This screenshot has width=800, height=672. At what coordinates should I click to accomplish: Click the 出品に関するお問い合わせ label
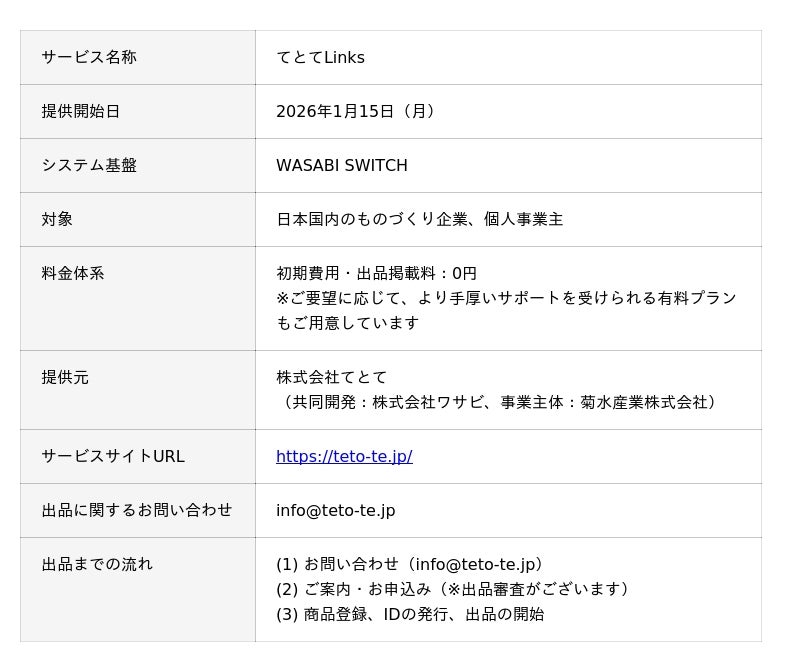(137, 511)
